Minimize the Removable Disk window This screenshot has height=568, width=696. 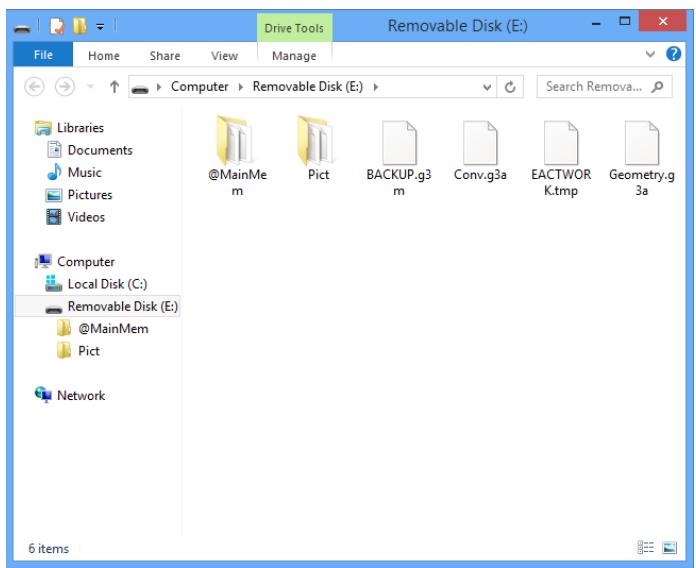596,23
